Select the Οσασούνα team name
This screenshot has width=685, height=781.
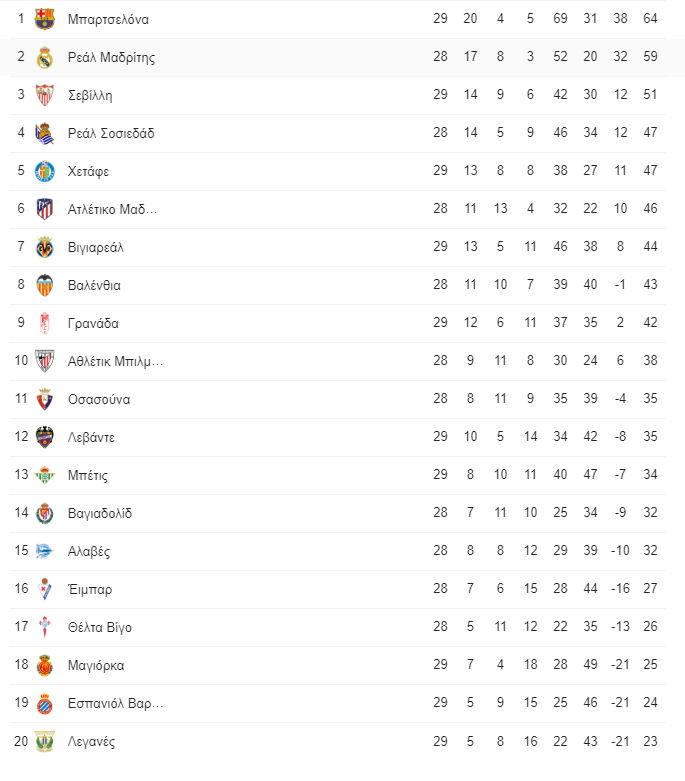click(99, 399)
